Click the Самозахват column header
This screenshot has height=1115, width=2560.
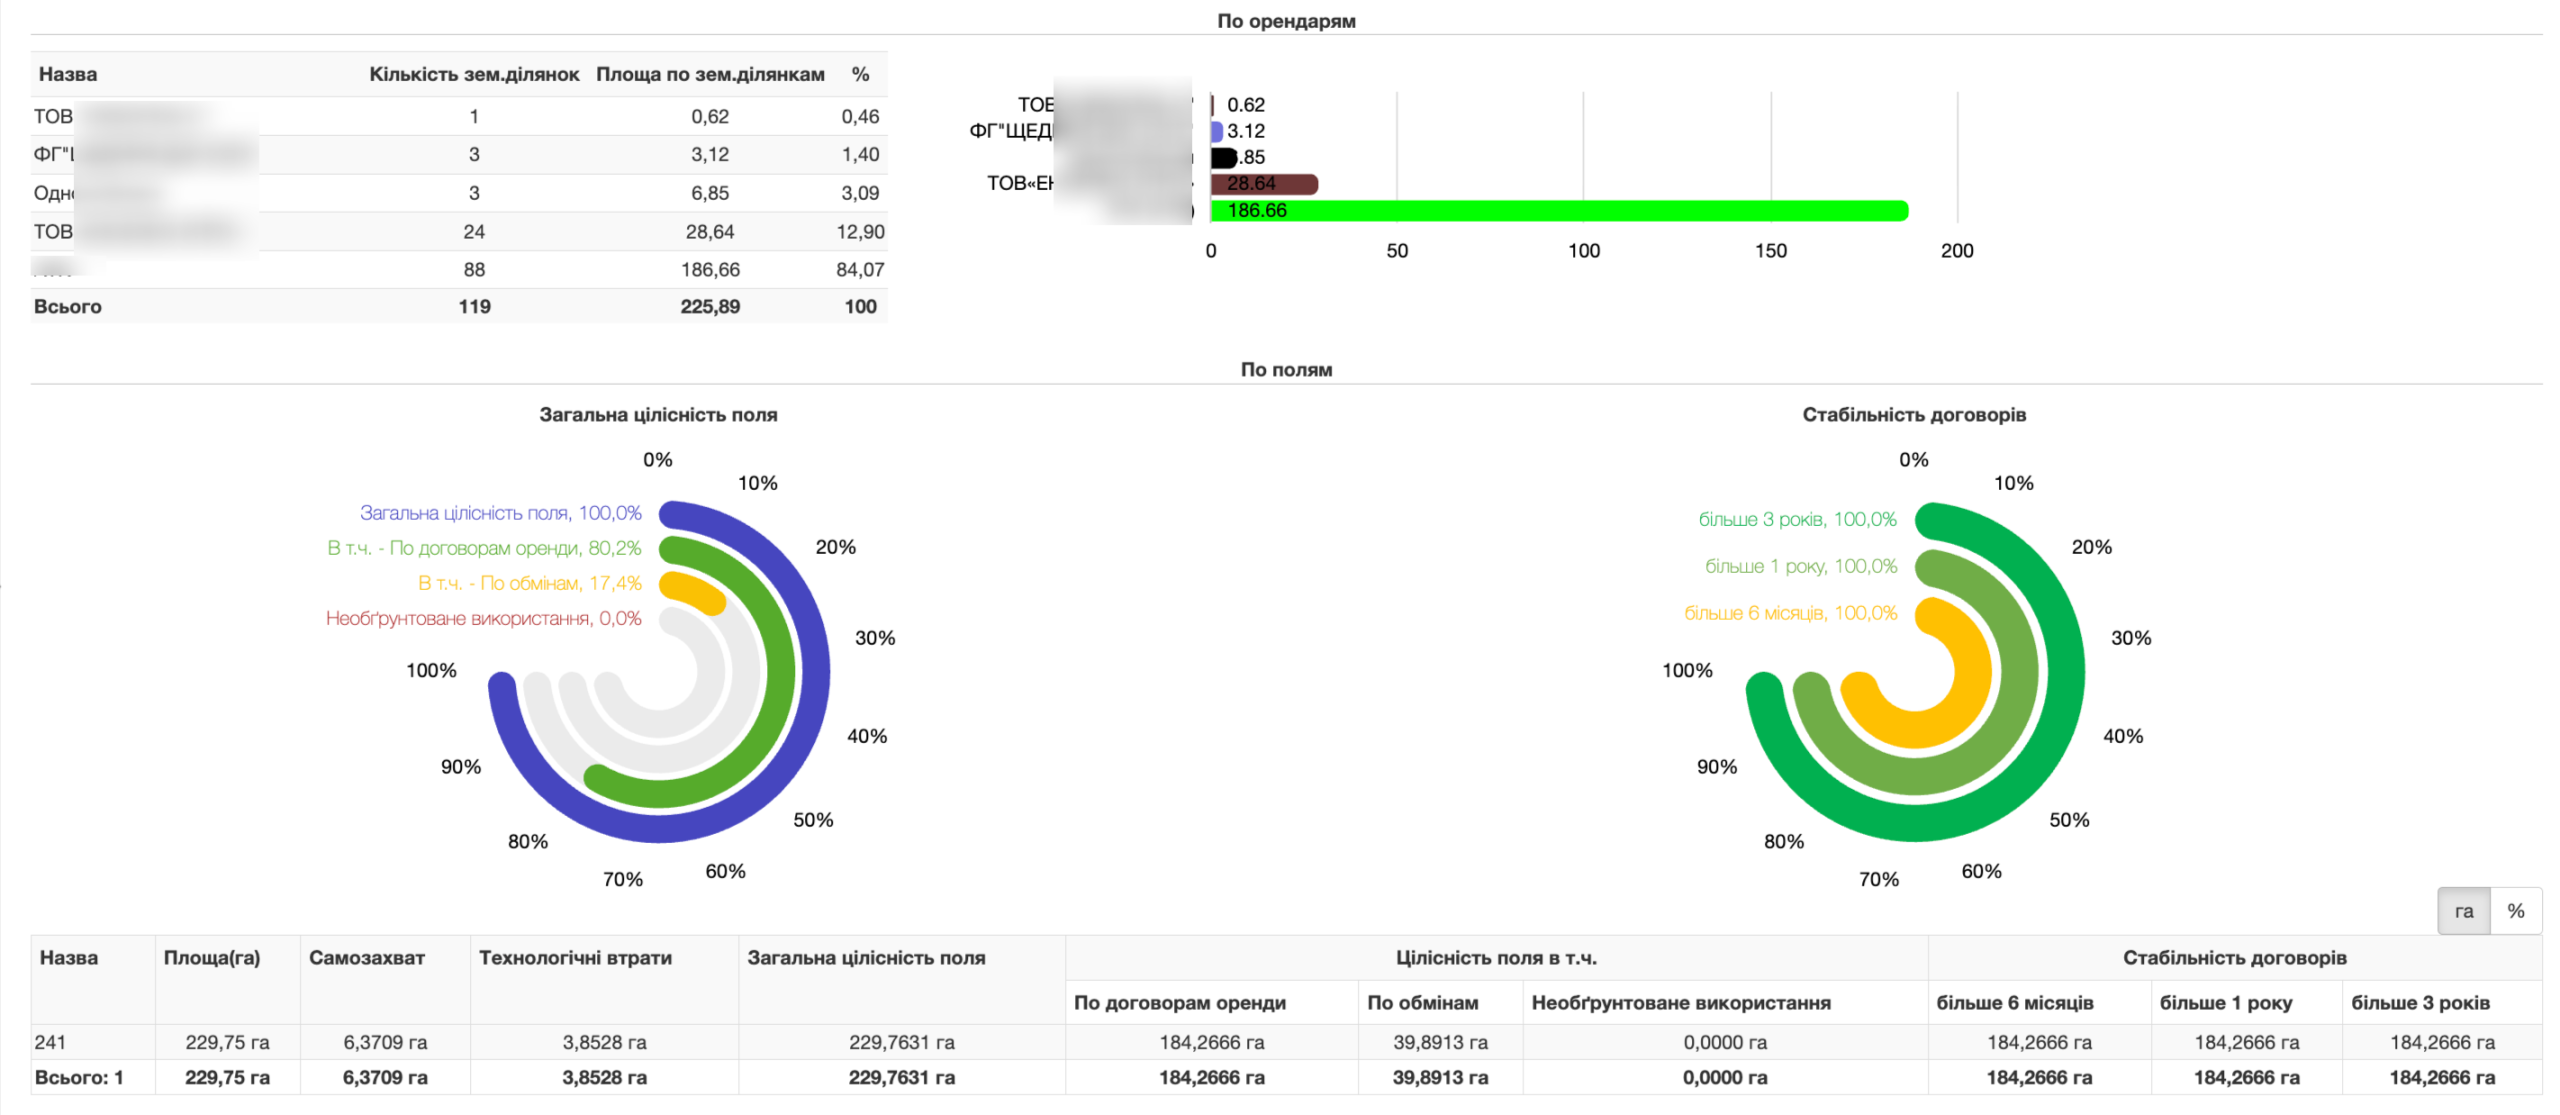tap(367, 957)
